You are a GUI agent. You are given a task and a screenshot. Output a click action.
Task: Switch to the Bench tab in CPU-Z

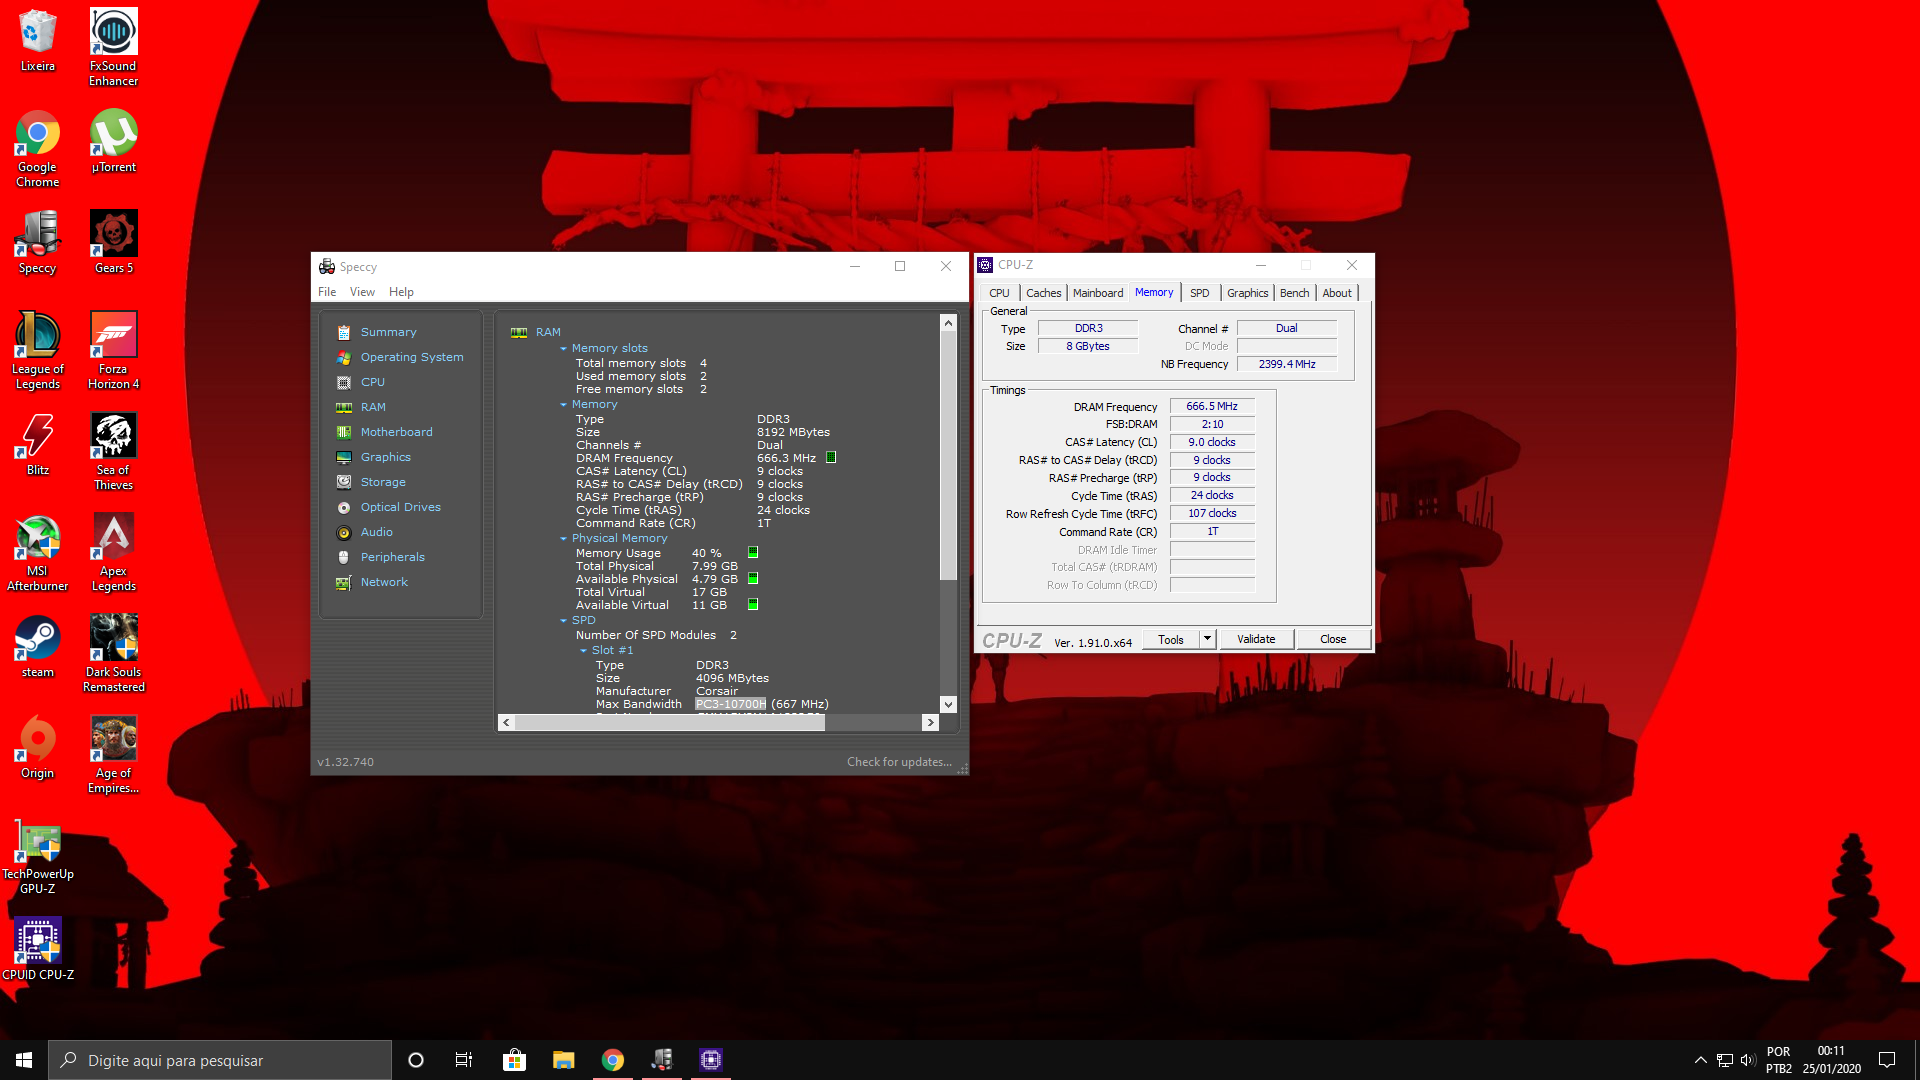[1294, 293]
